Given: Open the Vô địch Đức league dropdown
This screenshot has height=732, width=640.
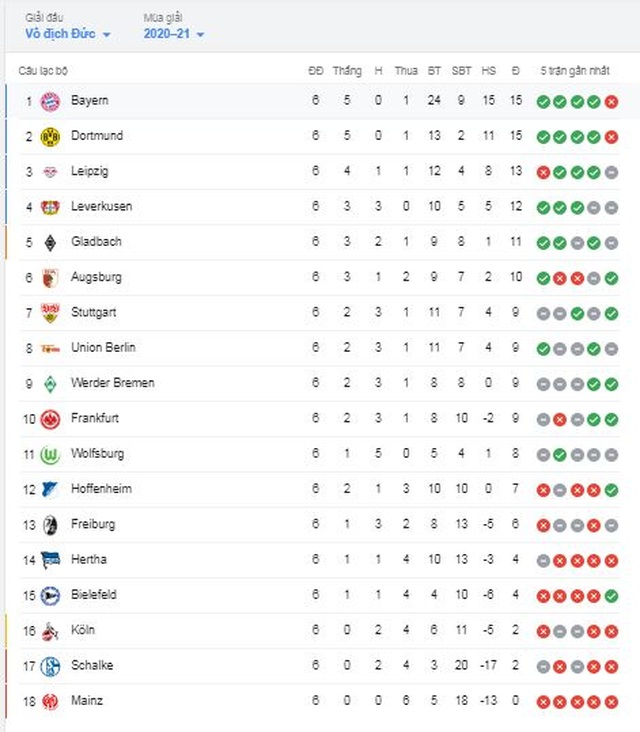Looking at the screenshot, I should tap(68, 35).
